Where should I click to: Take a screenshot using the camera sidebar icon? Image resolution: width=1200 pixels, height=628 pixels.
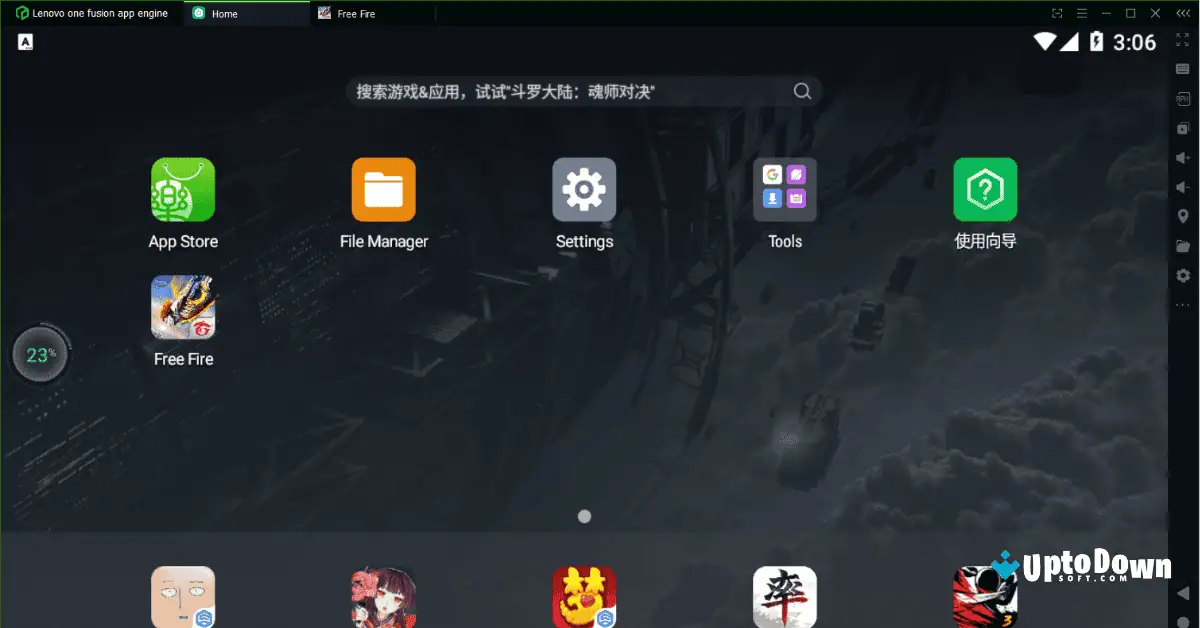point(1183,128)
